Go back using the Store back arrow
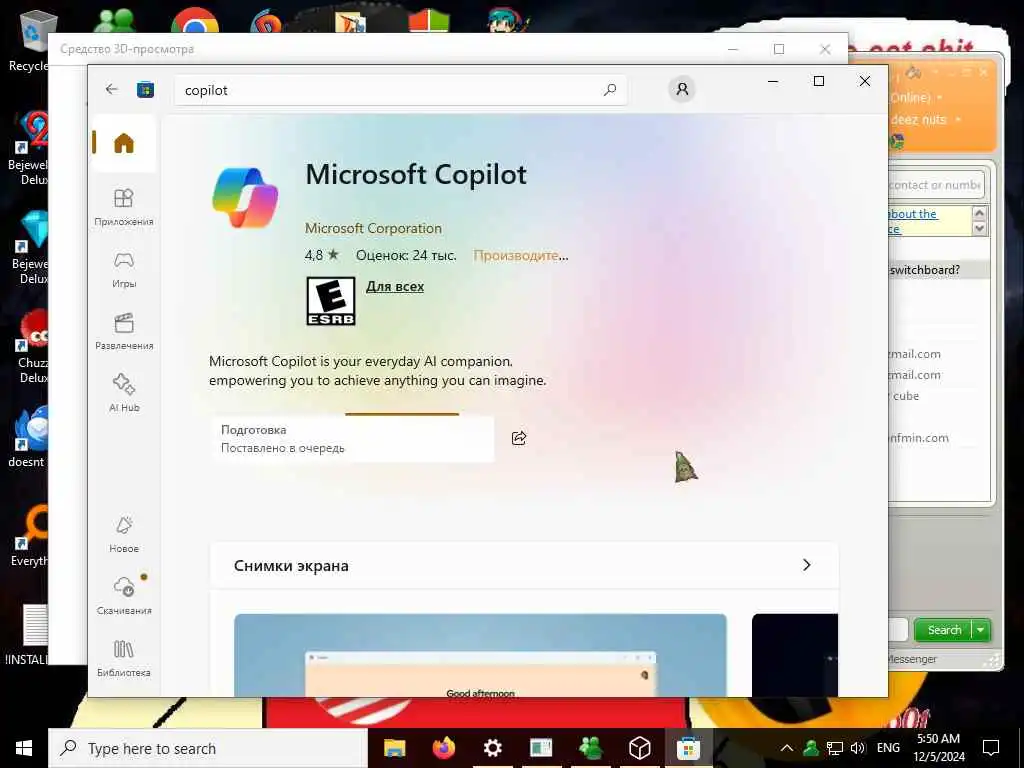Screen dimensions: 1024x768 pyautogui.click(x=112, y=89)
